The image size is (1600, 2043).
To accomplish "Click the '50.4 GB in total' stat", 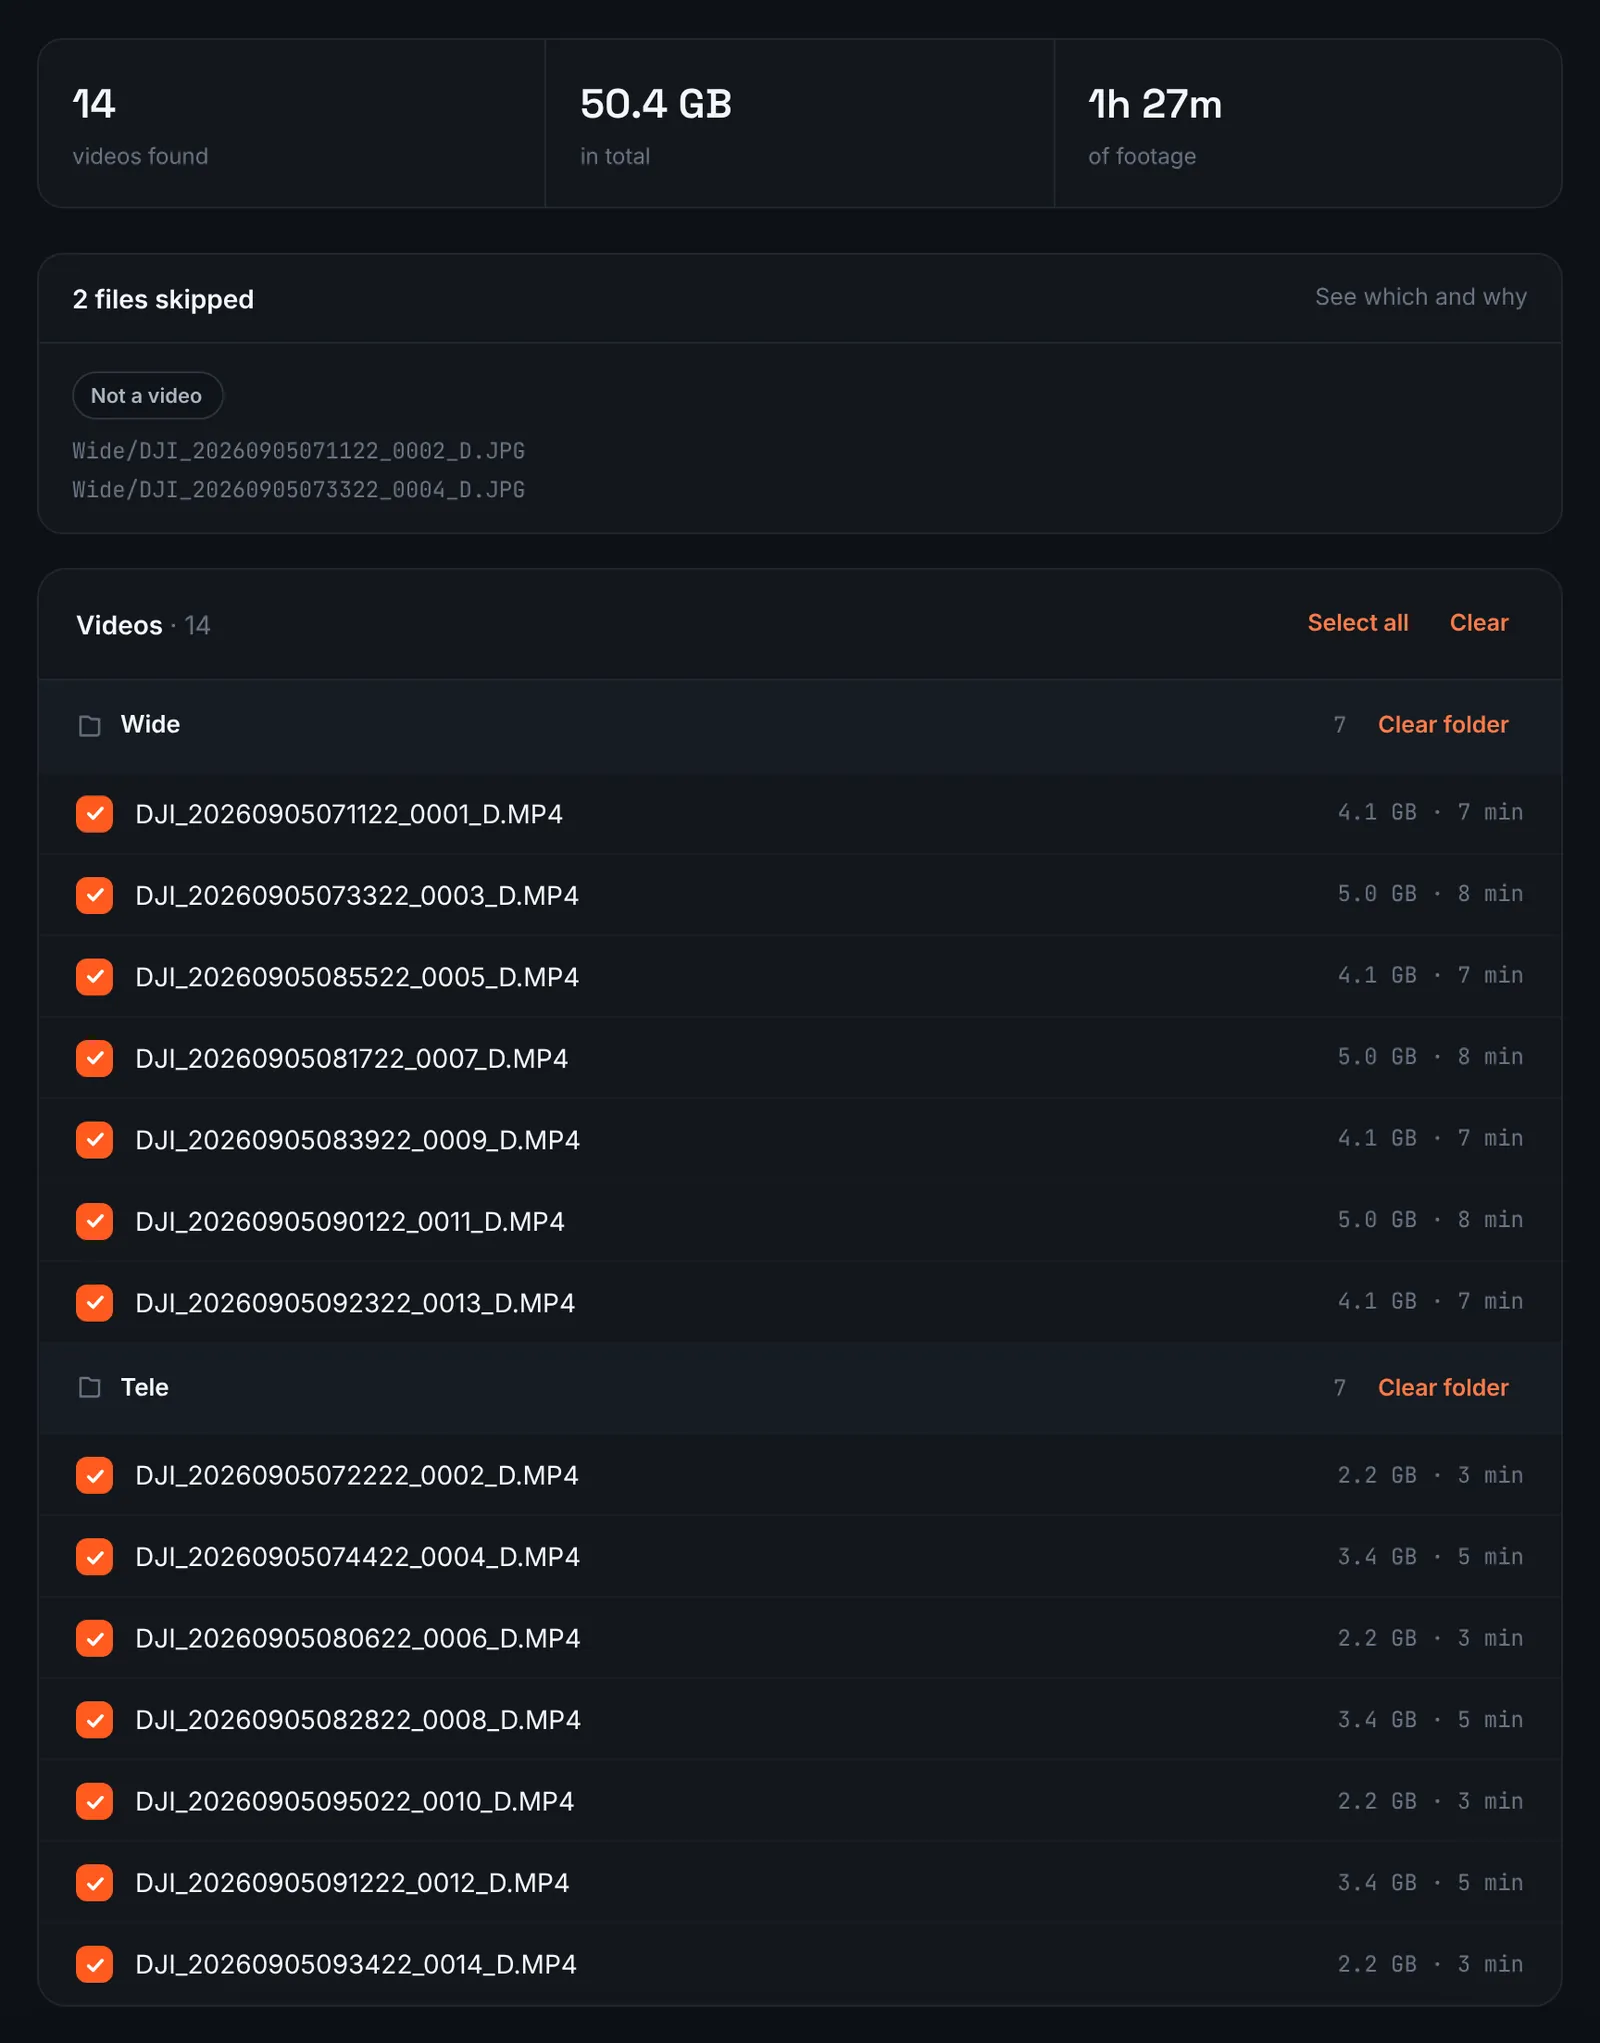I will [800, 124].
